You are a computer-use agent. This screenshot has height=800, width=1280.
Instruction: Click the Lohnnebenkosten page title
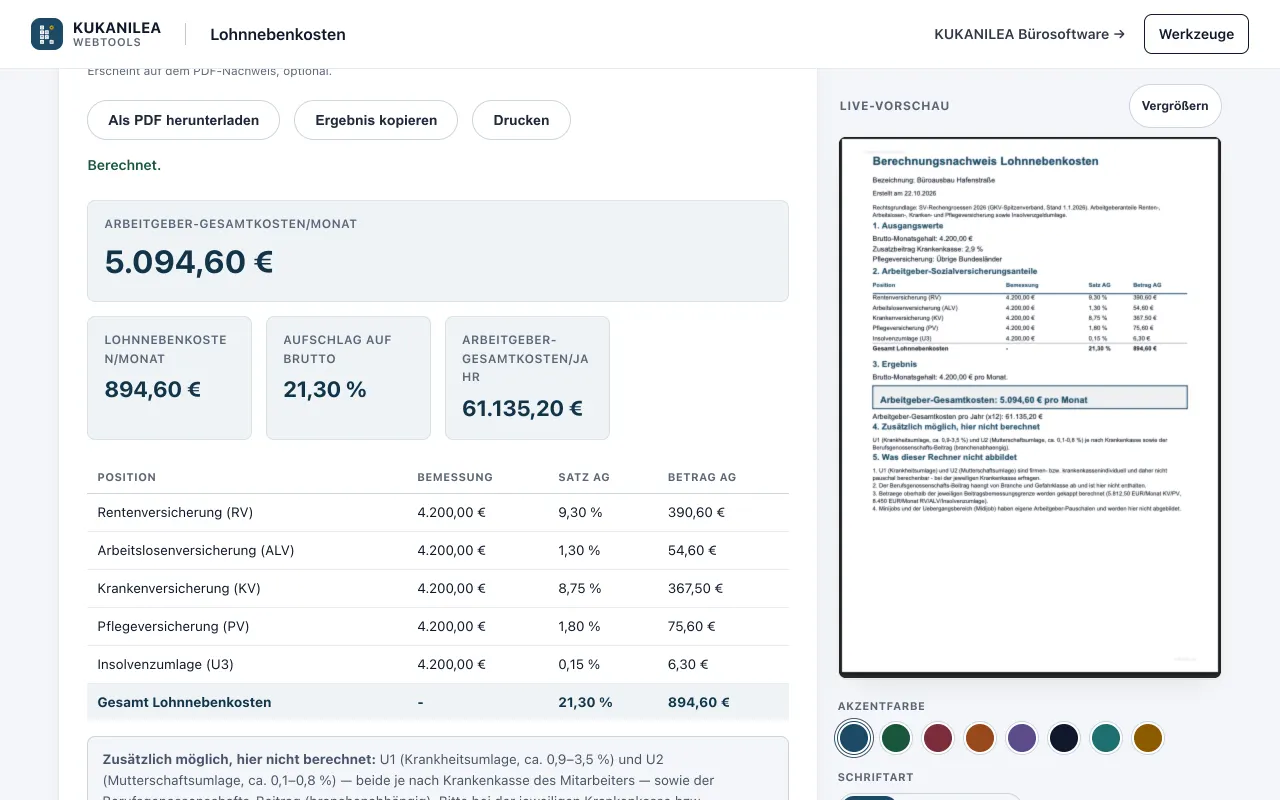(278, 34)
